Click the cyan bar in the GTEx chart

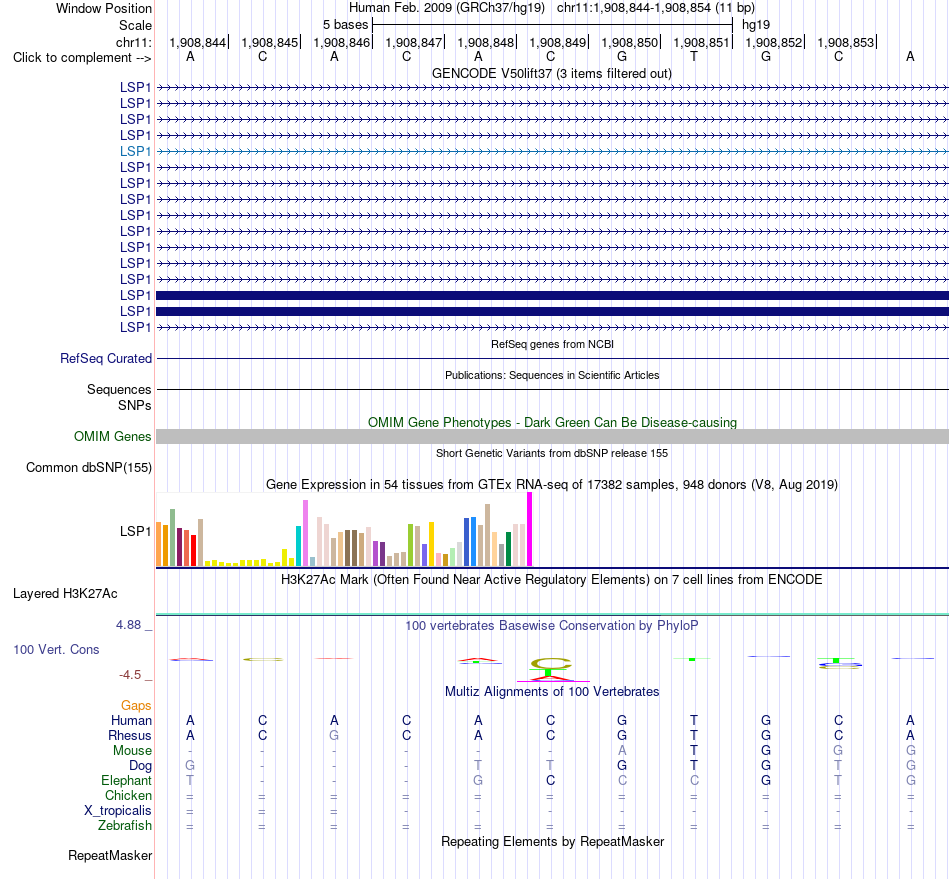pos(298,546)
